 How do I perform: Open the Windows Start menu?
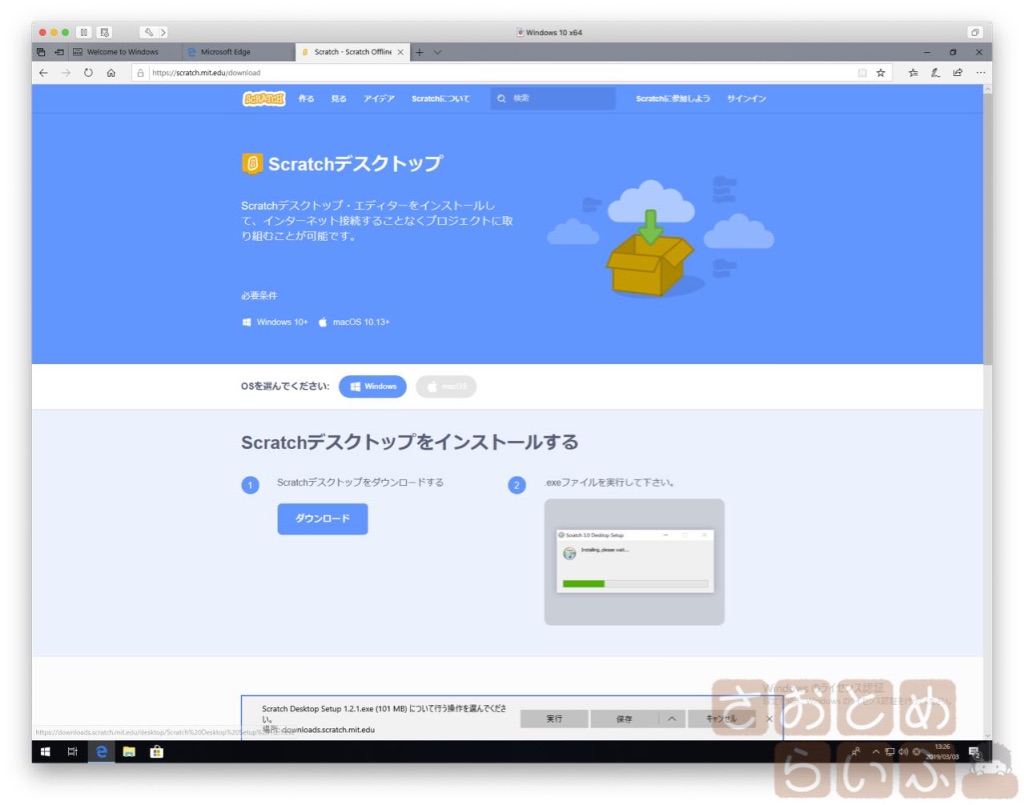(46, 751)
